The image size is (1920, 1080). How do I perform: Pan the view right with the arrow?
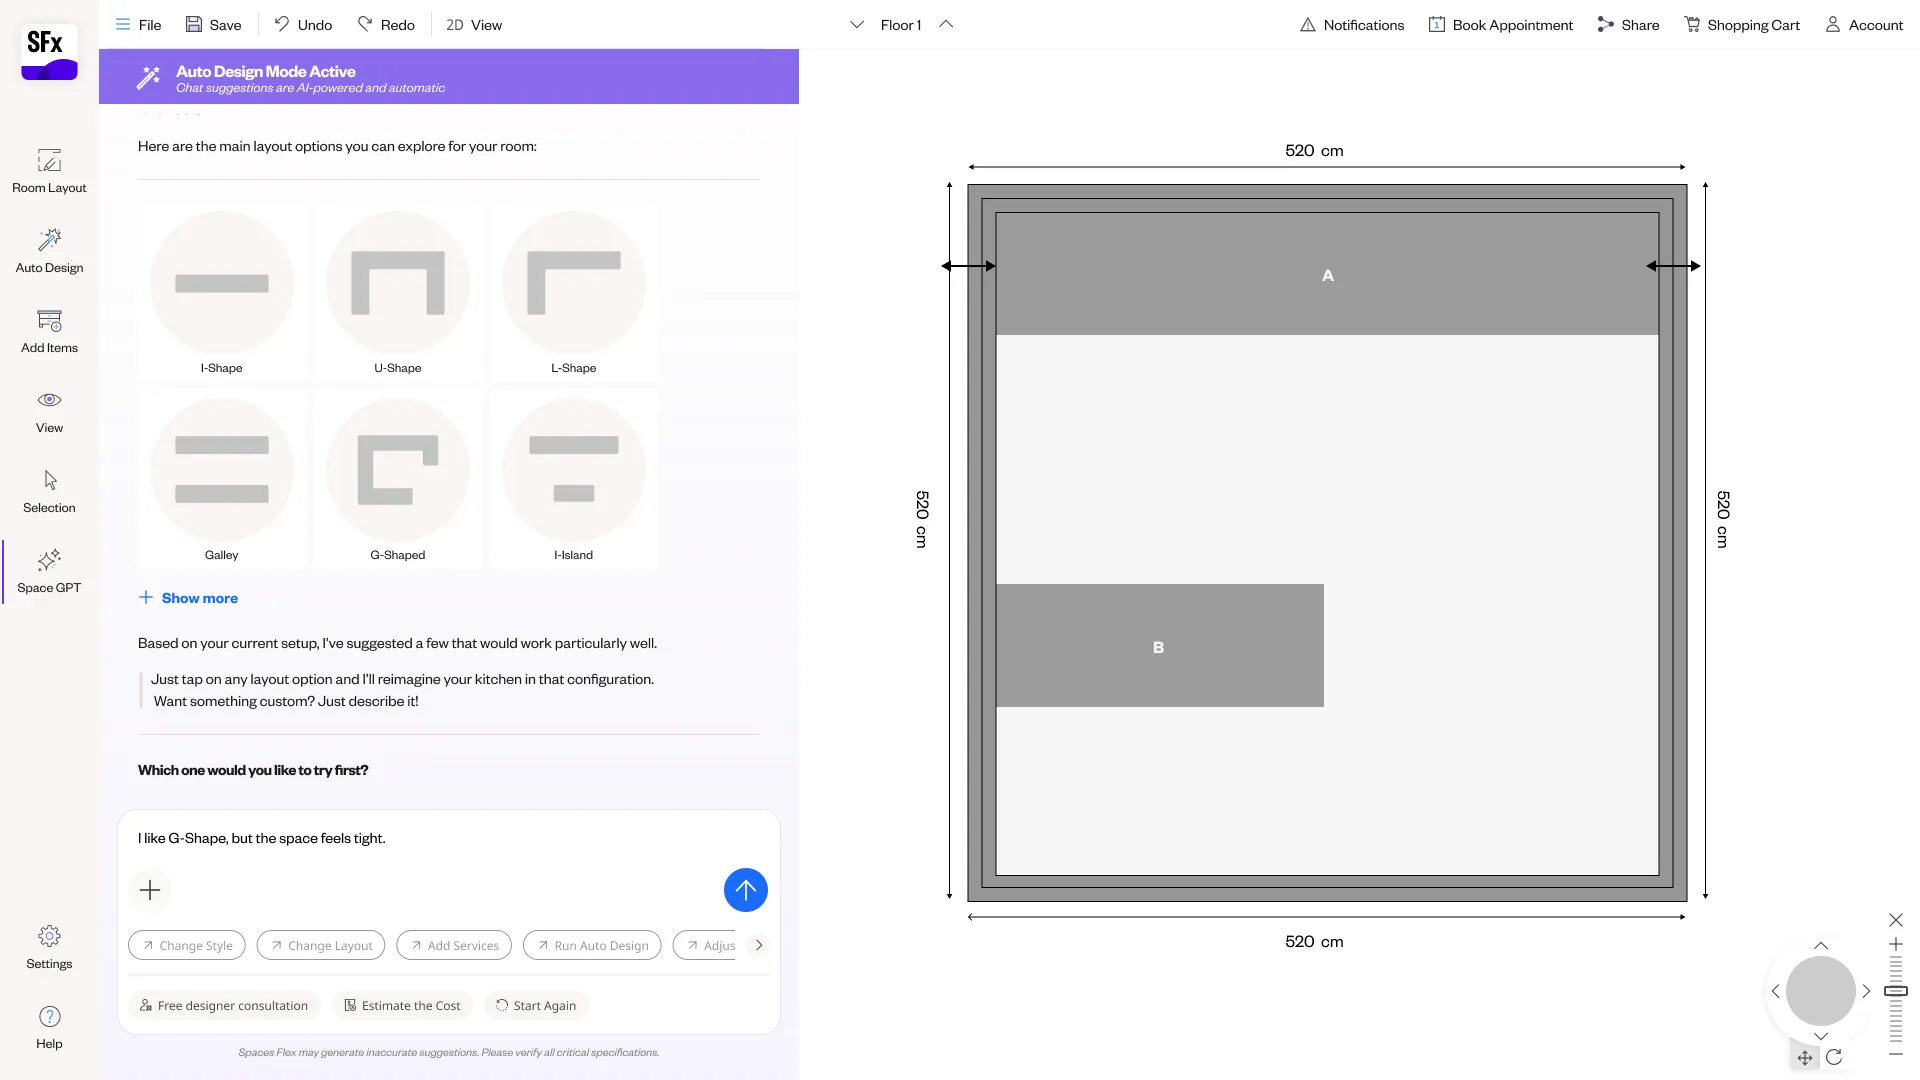[x=1866, y=991]
